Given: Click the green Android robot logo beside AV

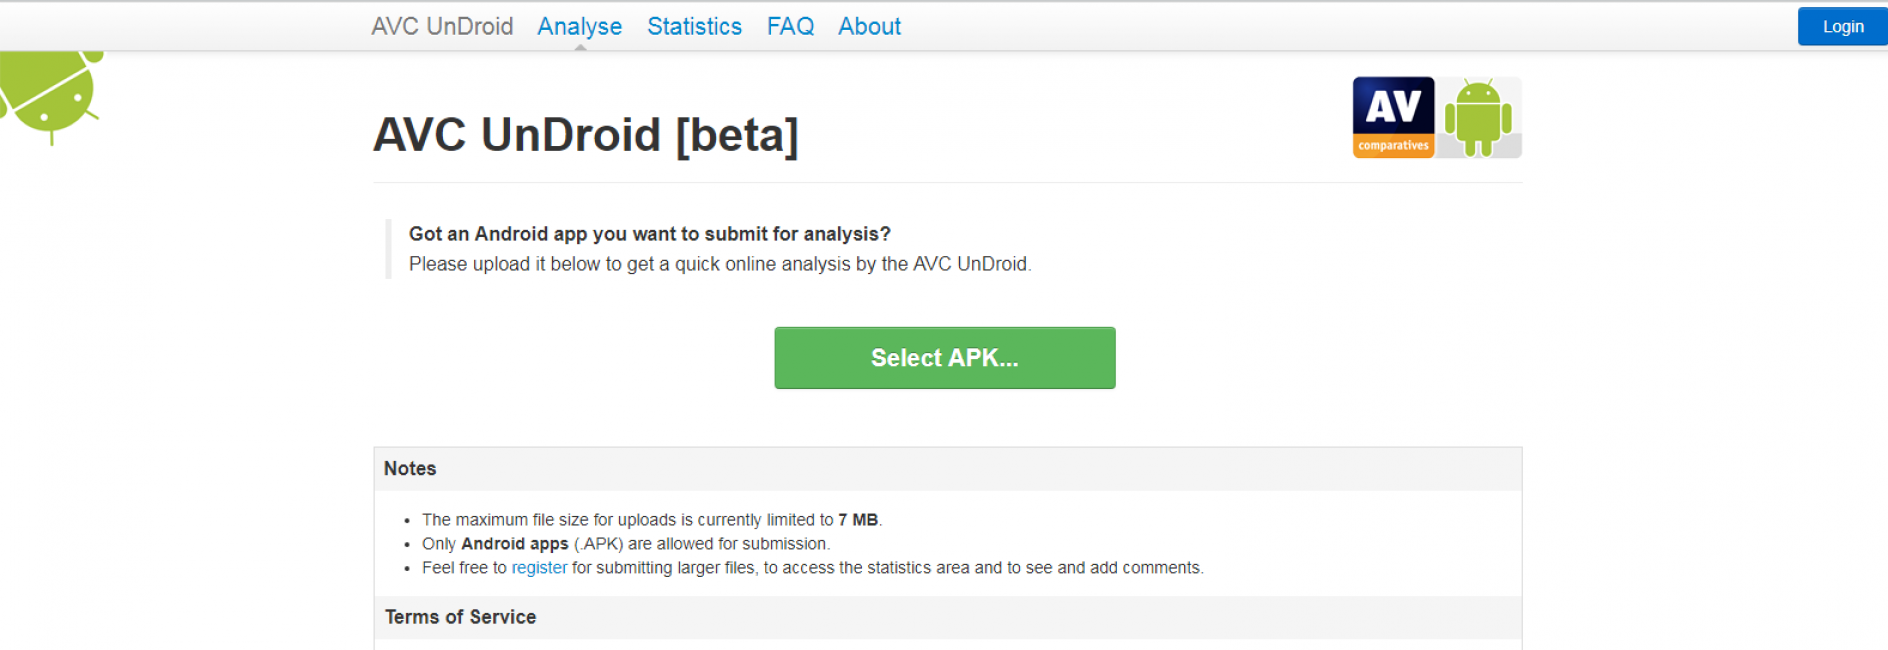Looking at the screenshot, I should (x=1478, y=117).
